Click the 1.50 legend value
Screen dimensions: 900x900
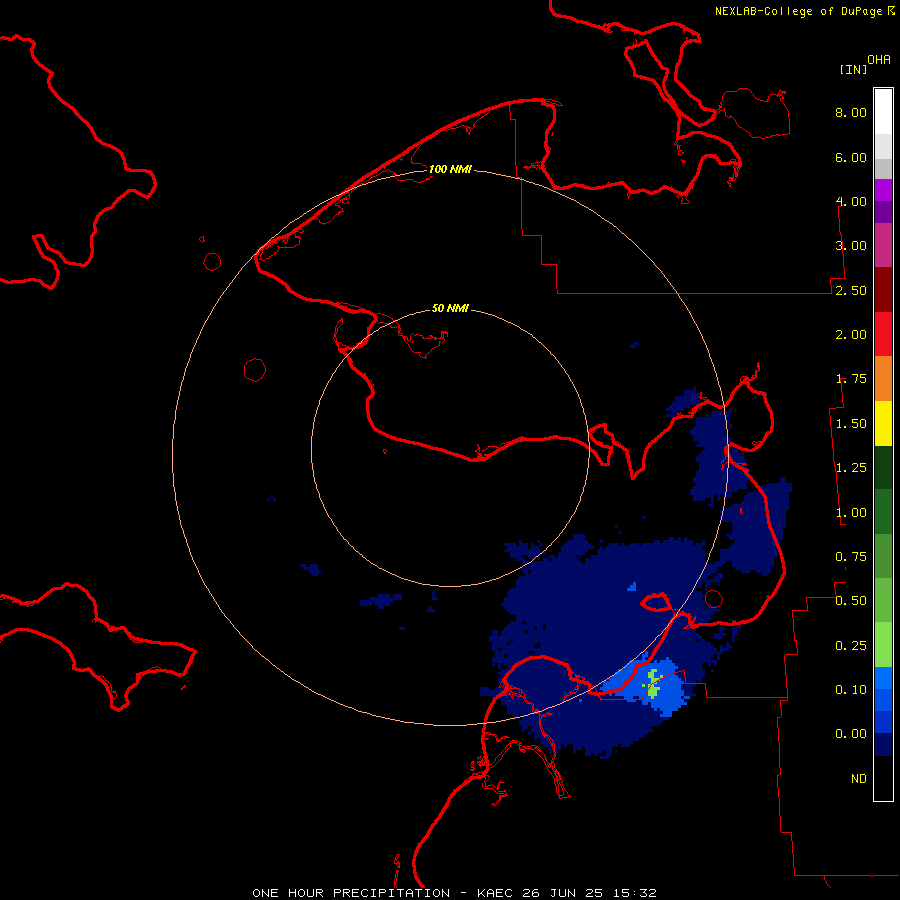click(x=851, y=424)
